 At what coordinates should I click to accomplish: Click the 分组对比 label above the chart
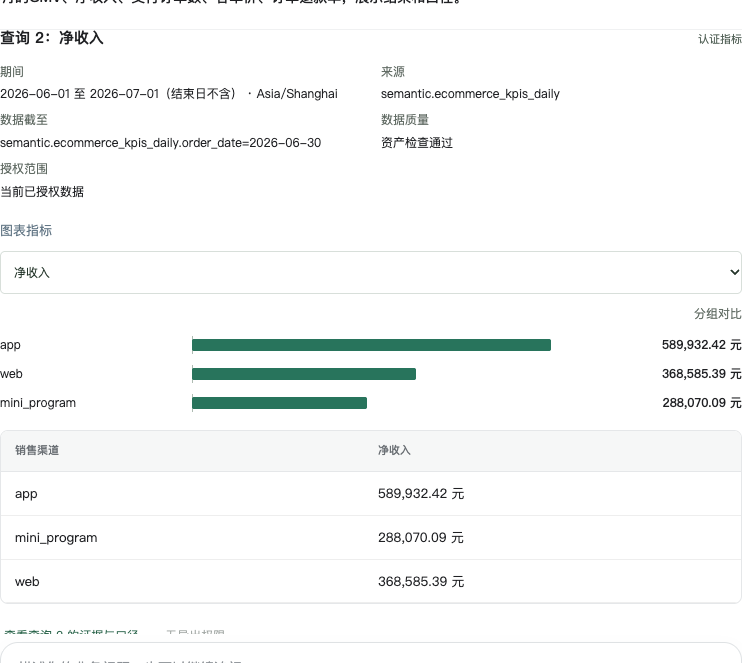tap(717, 314)
